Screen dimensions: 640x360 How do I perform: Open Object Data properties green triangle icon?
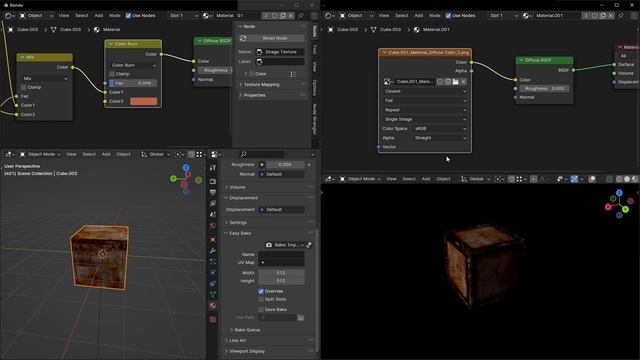(x=213, y=294)
